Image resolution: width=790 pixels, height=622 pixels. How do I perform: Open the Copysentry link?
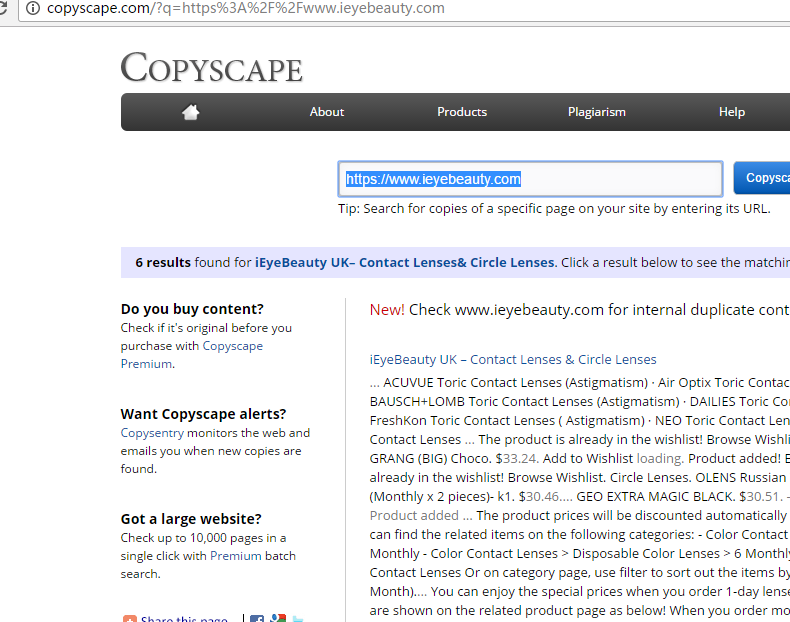click(x=152, y=433)
